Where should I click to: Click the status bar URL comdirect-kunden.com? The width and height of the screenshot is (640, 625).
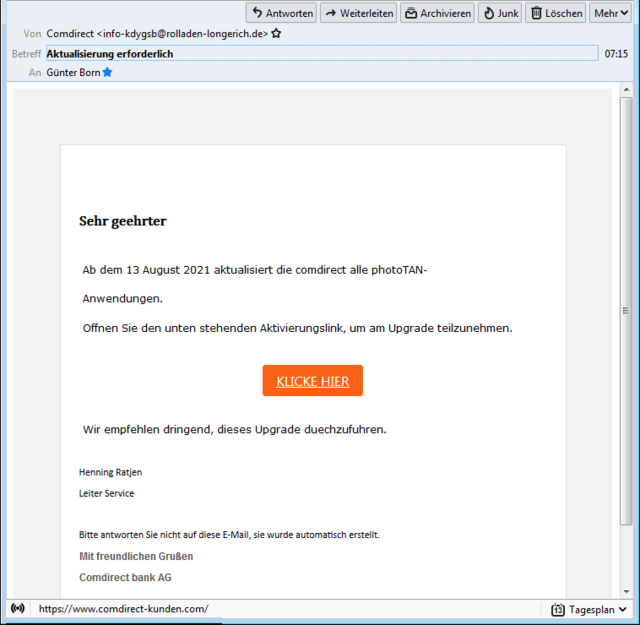(x=123, y=609)
